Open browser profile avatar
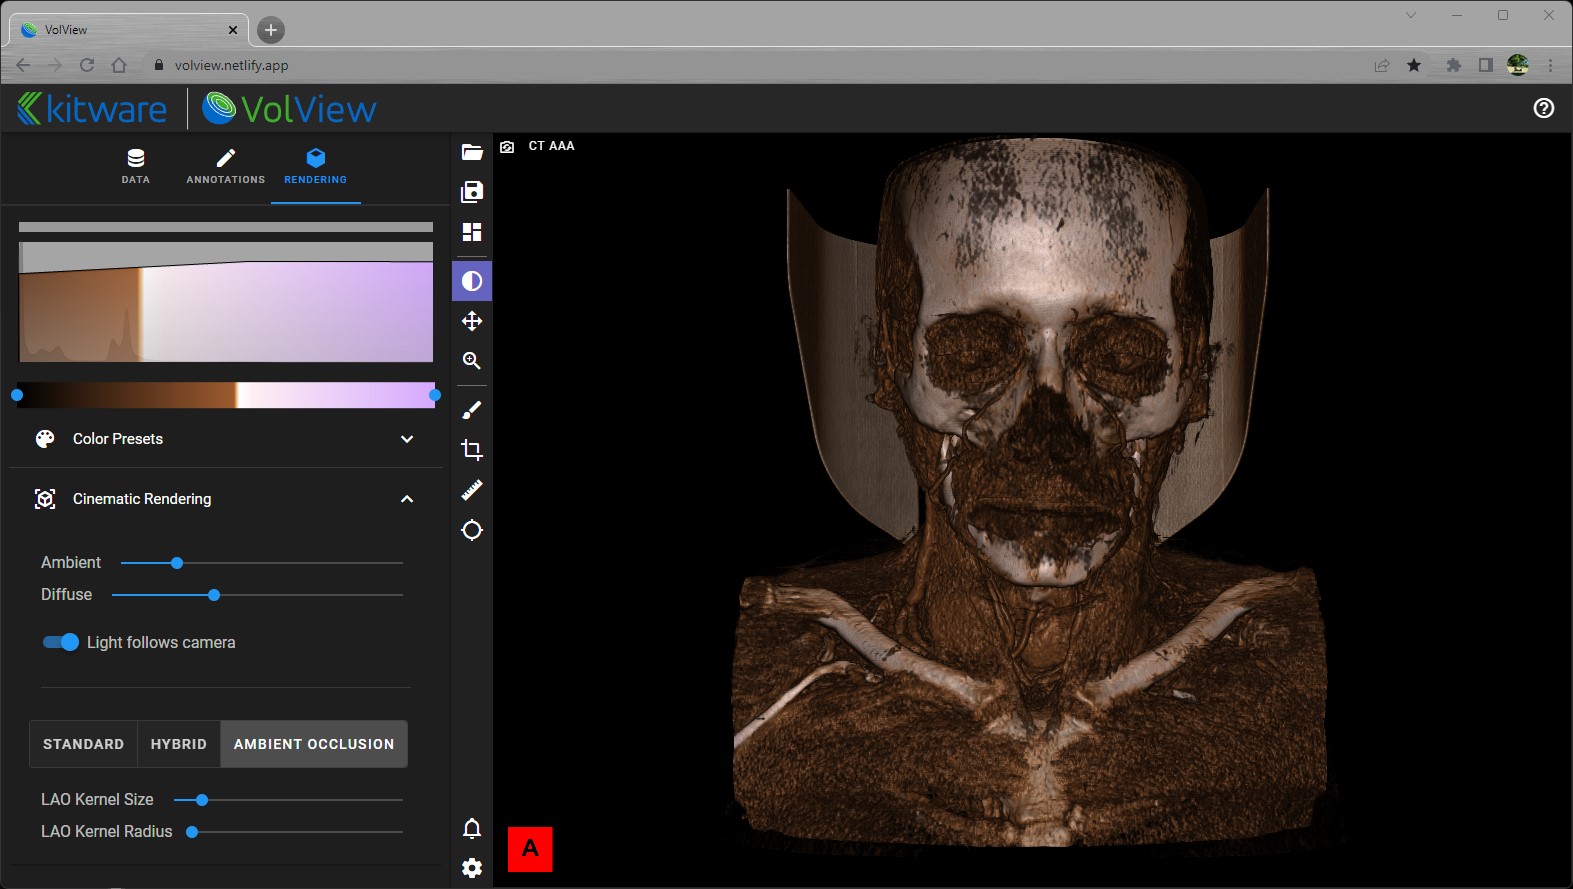Screen dimensions: 1573x889 point(1518,65)
